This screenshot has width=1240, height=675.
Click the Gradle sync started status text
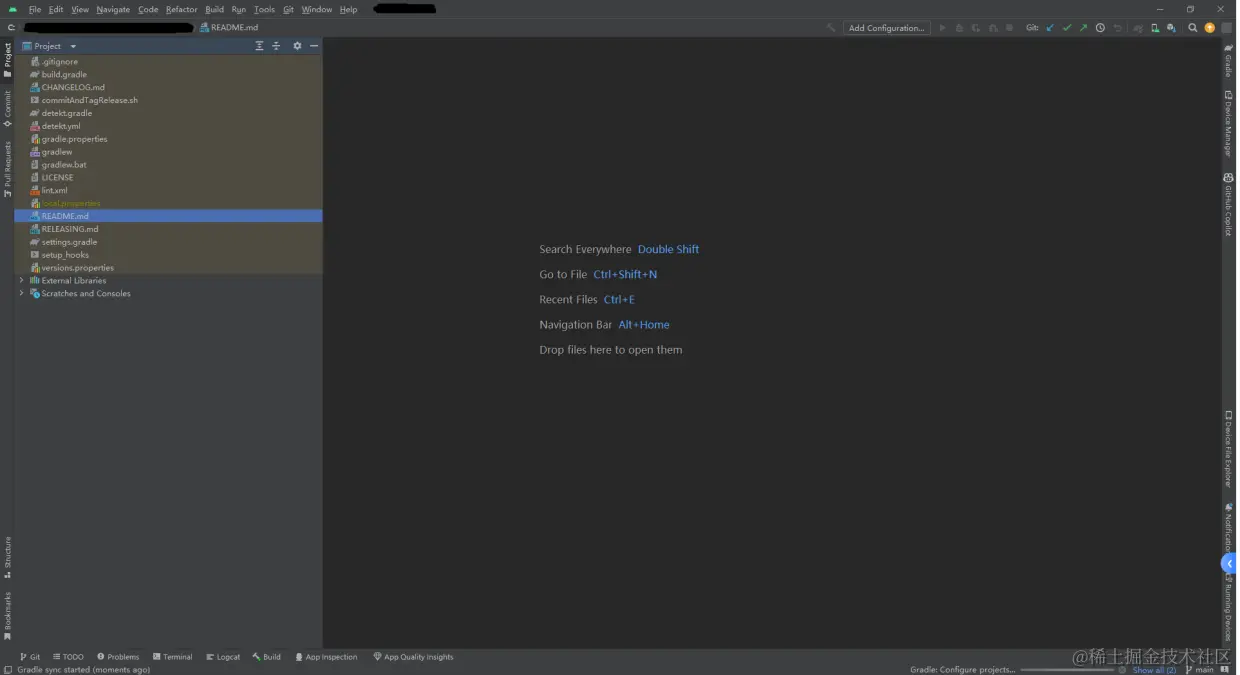pyautogui.click(x=84, y=670)
